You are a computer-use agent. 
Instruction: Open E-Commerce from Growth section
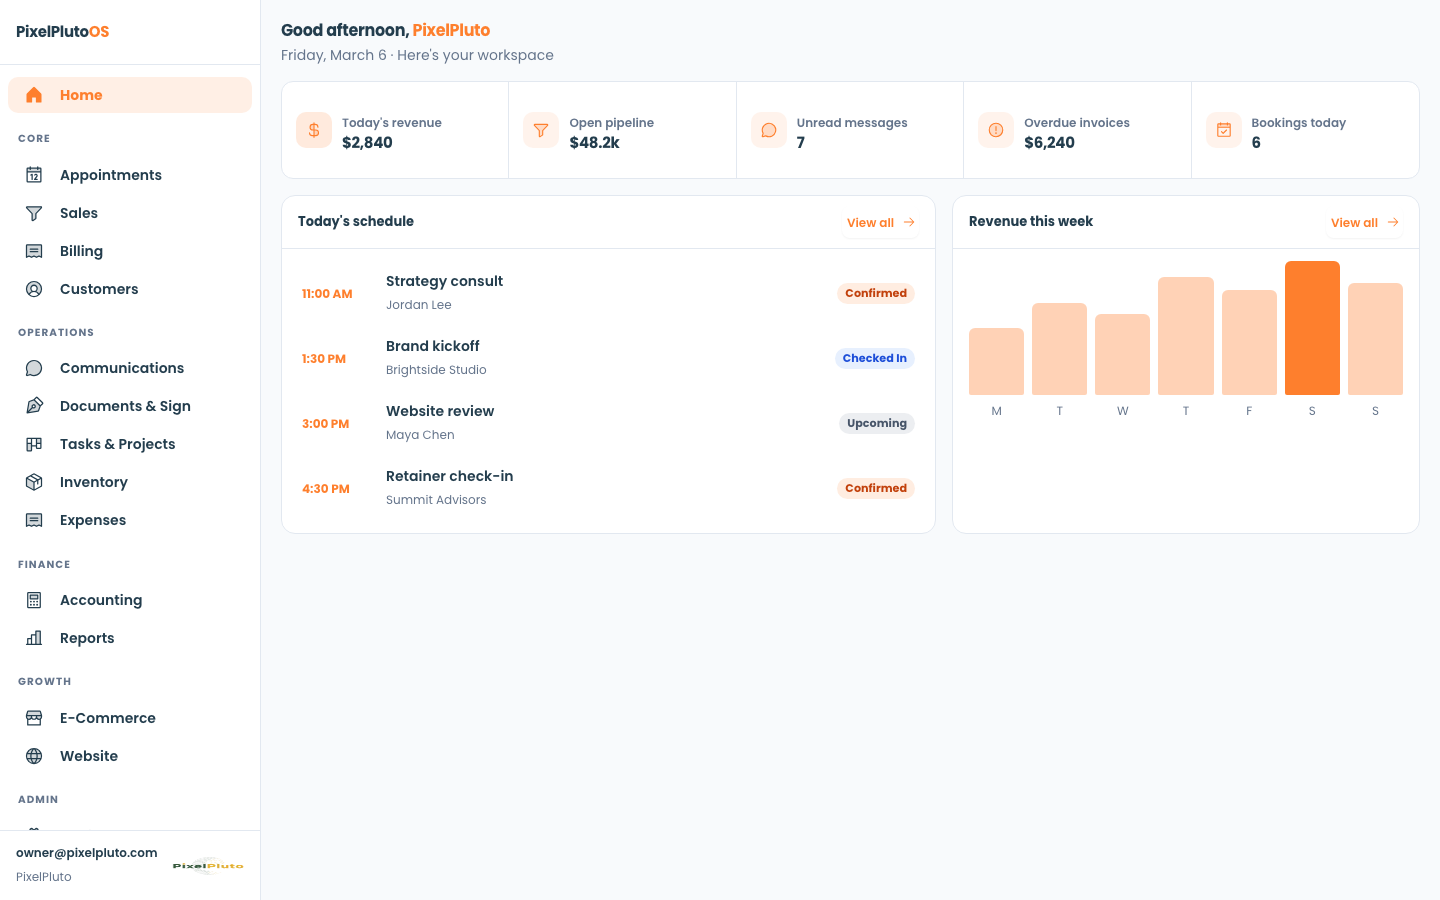(130, 718)
